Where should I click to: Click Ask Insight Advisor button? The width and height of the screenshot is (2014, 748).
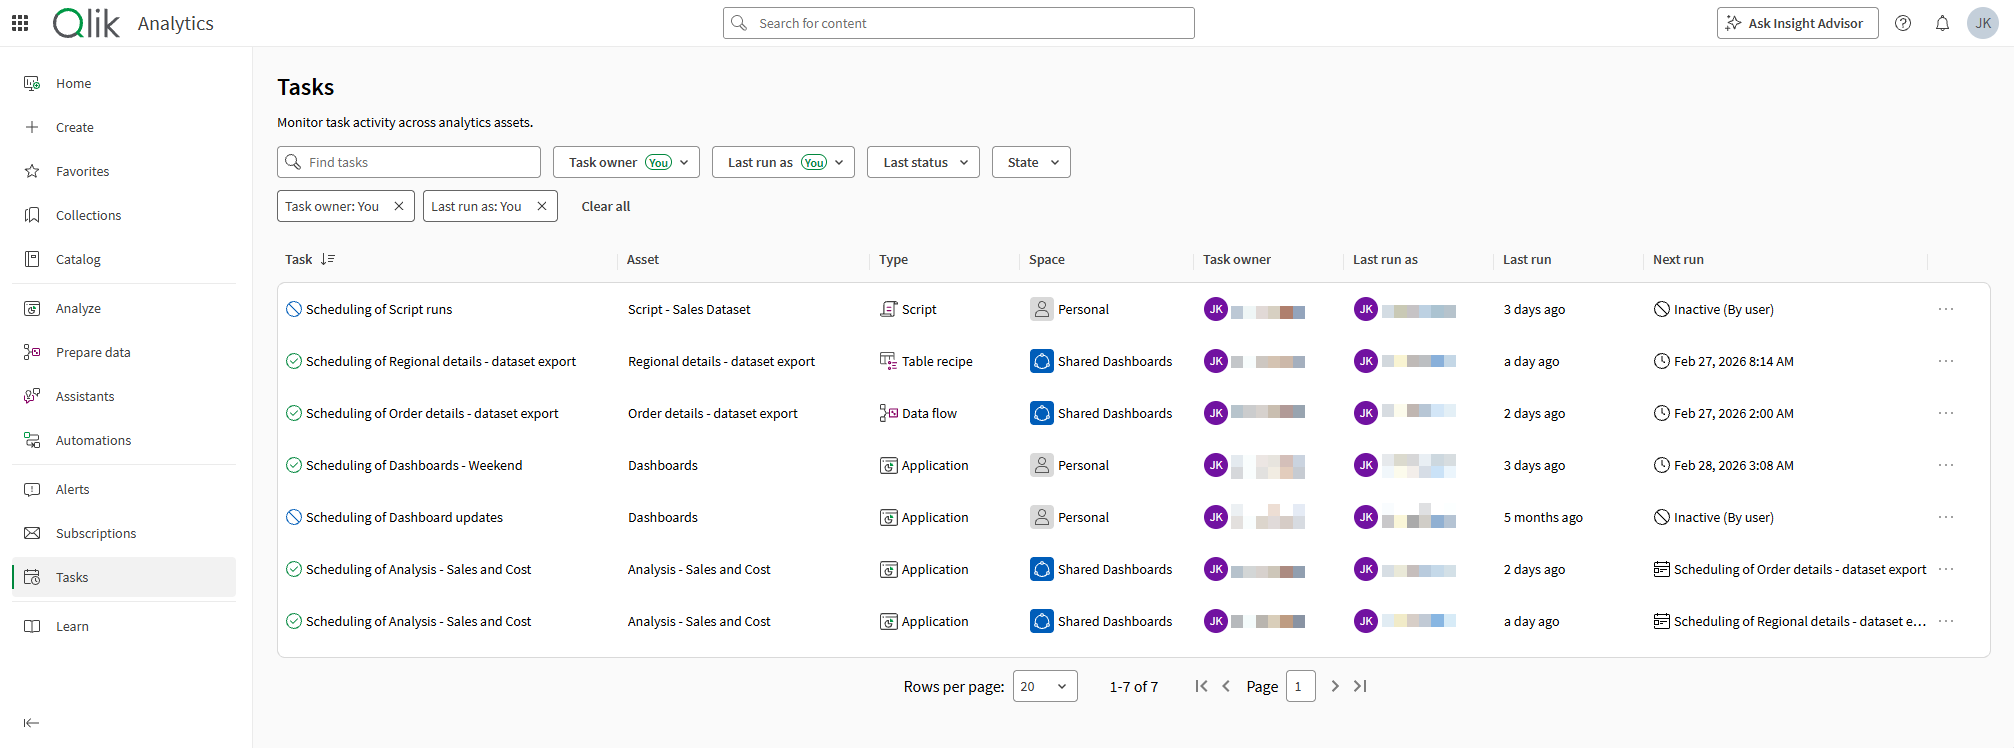point(1797,23)
